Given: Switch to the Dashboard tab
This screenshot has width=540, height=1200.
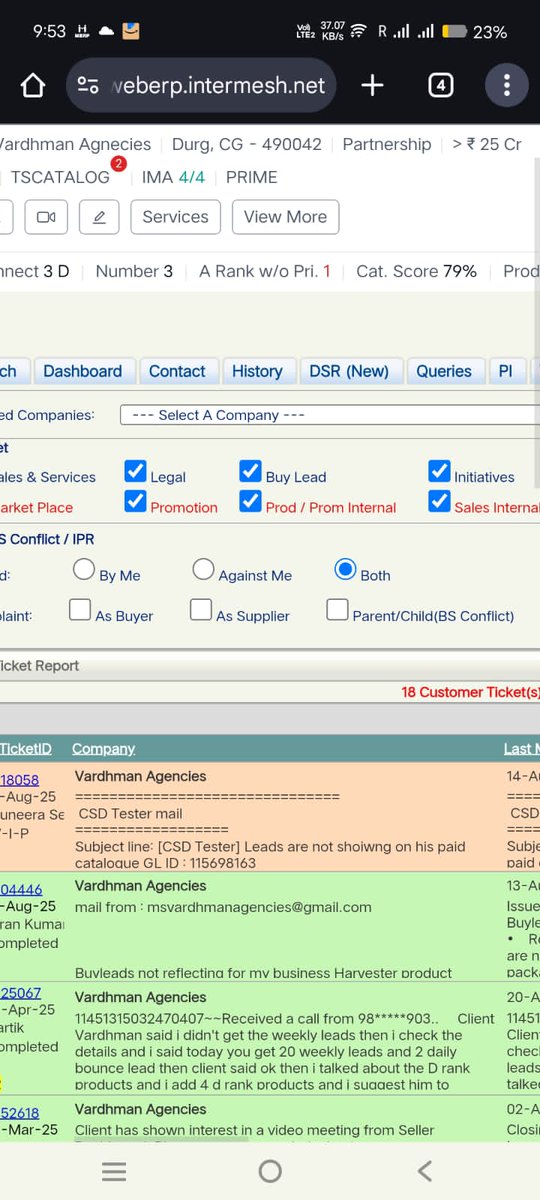Looking at the screenshot, I should (x=83, y=371).
